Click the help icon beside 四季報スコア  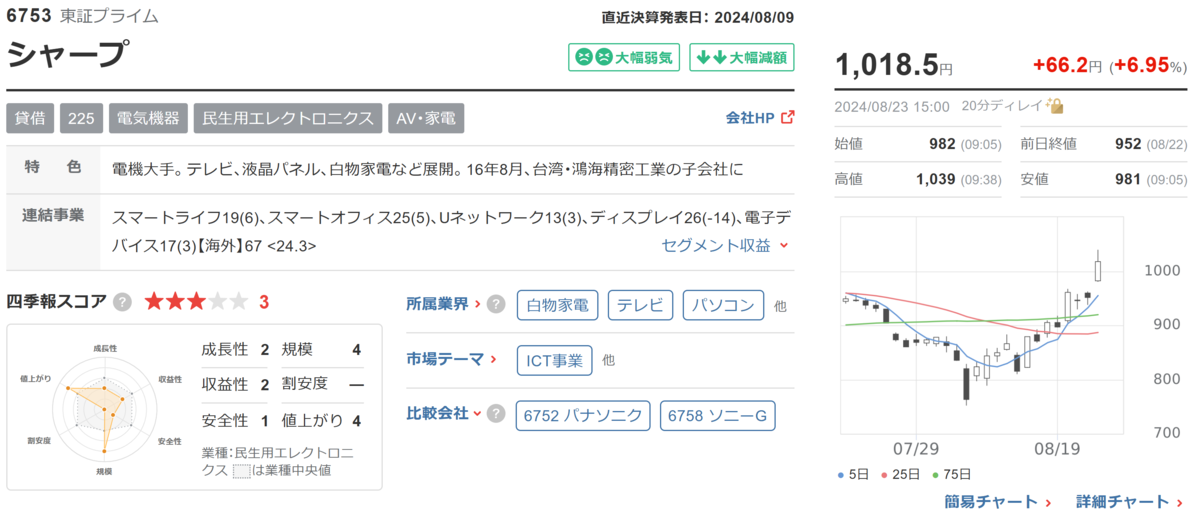(122, 302)
